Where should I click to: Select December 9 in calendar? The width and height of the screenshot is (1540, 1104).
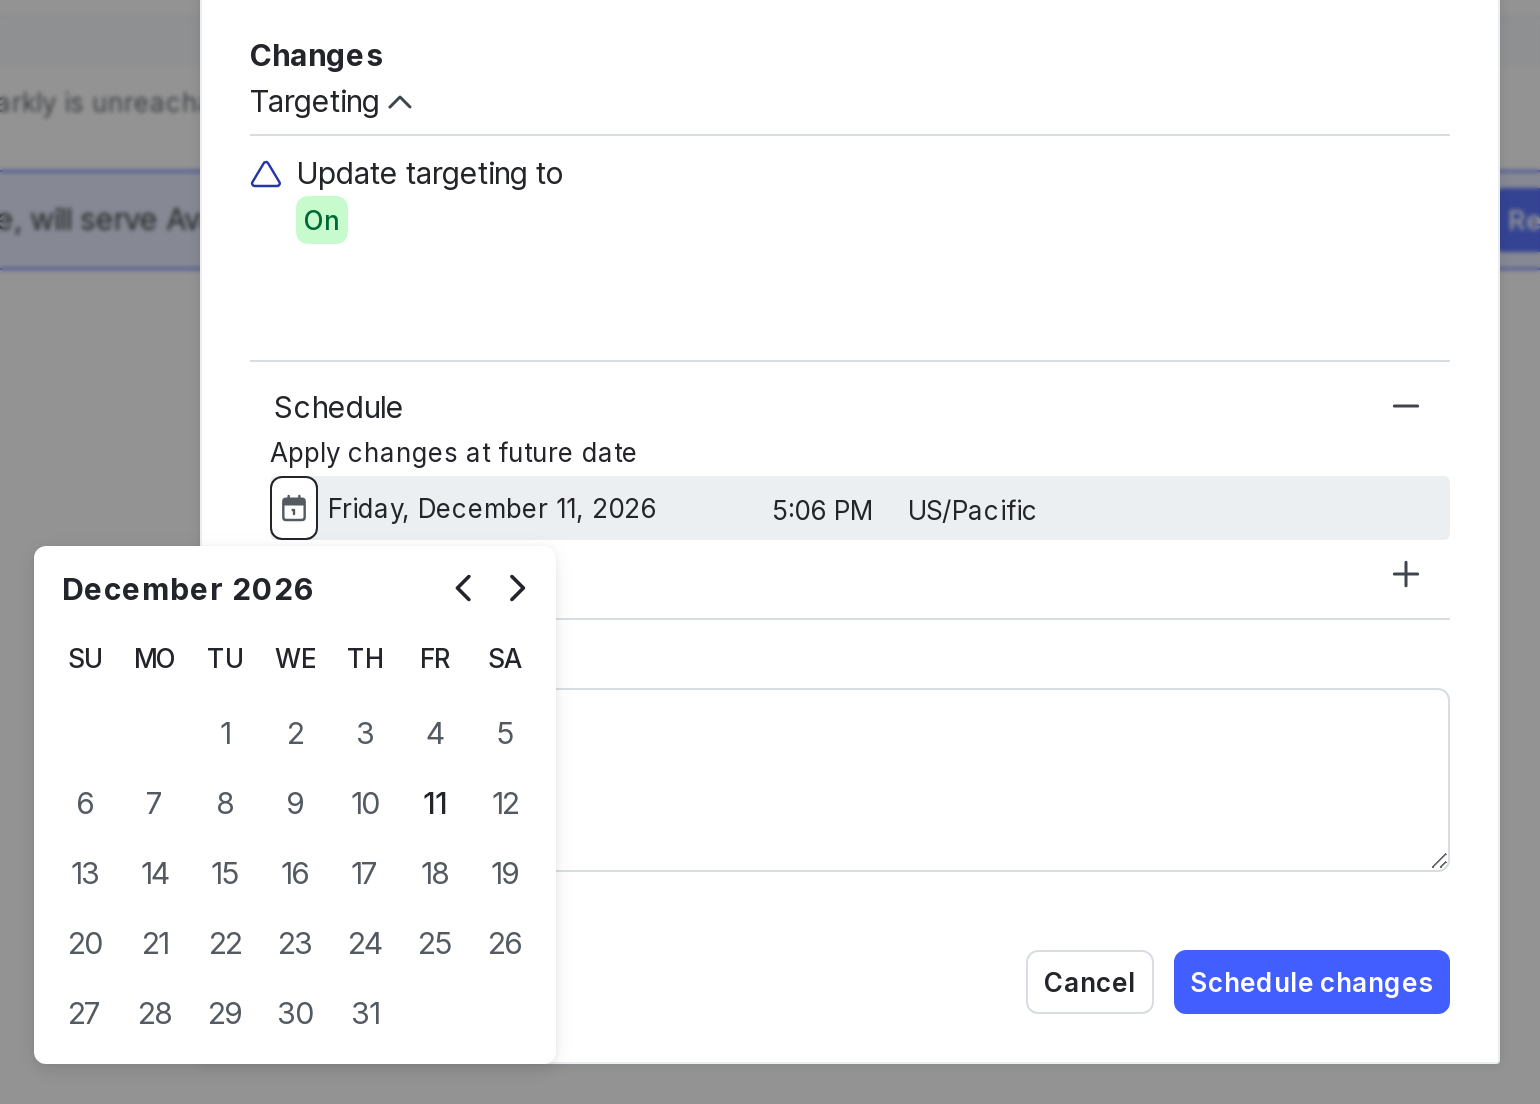click(296, 804)
